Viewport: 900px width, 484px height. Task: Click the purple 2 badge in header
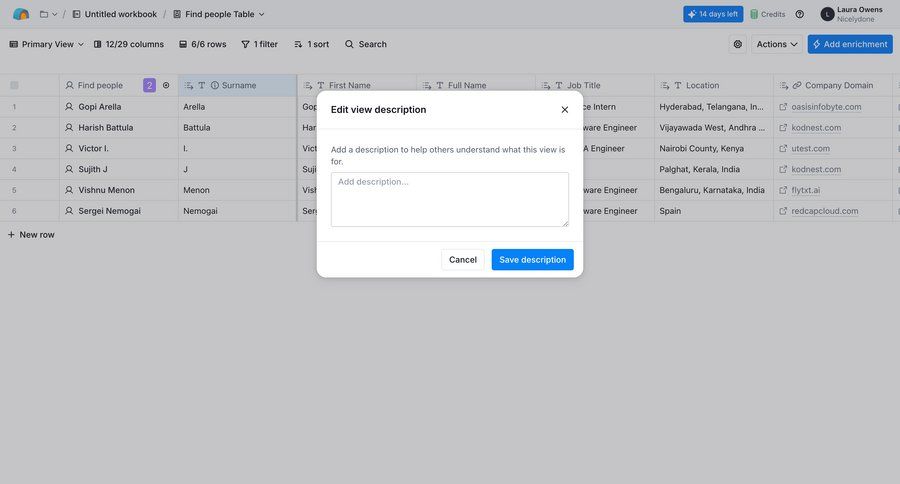click(x=149, y=86)
